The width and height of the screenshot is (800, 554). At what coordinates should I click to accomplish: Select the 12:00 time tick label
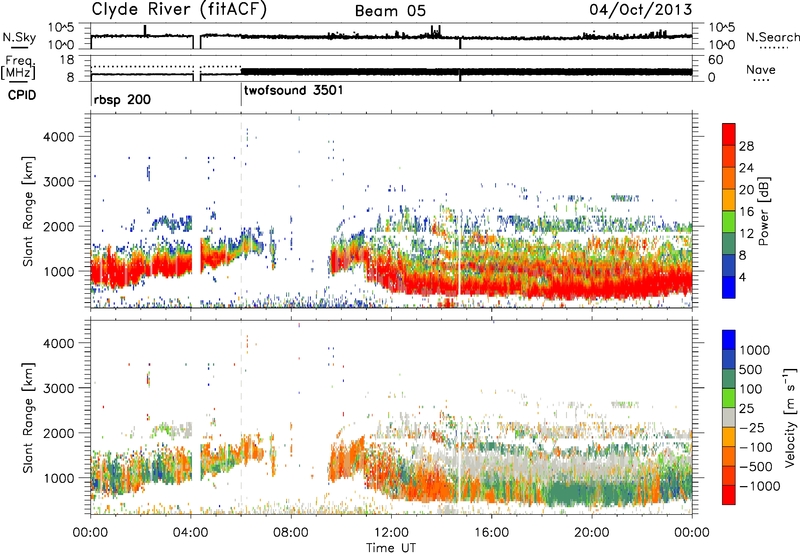(391, 533)
